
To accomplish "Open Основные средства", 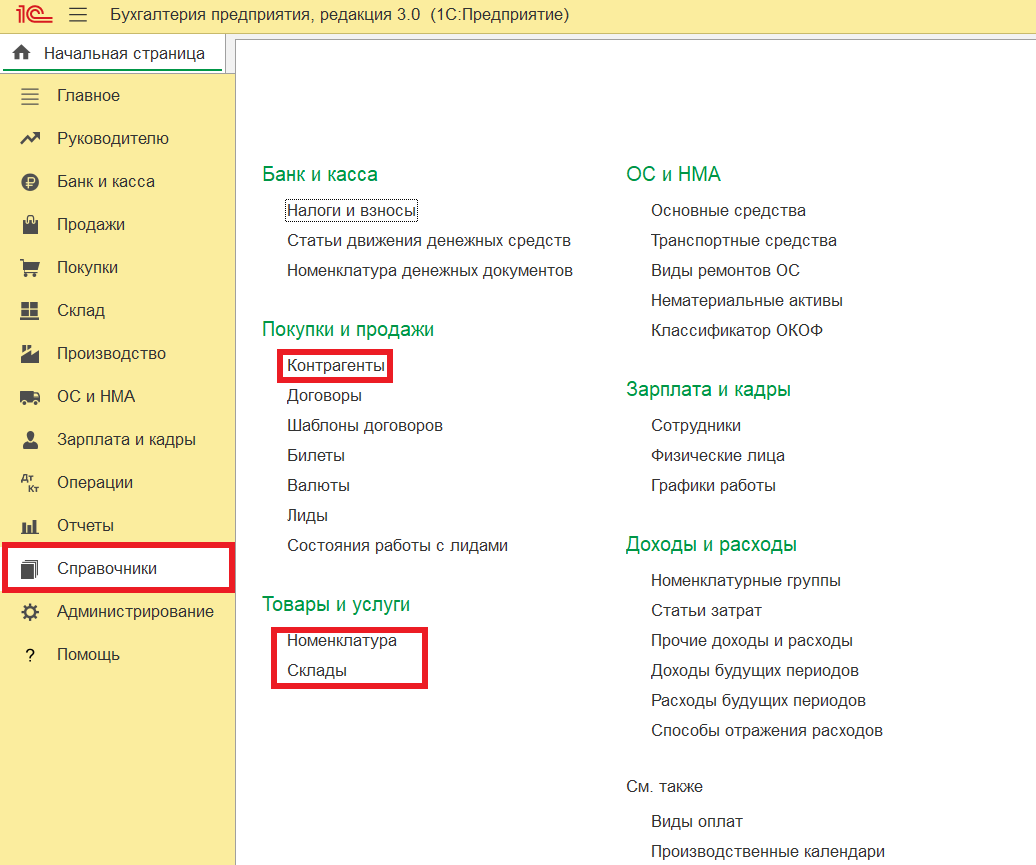I will click(728, 211).
